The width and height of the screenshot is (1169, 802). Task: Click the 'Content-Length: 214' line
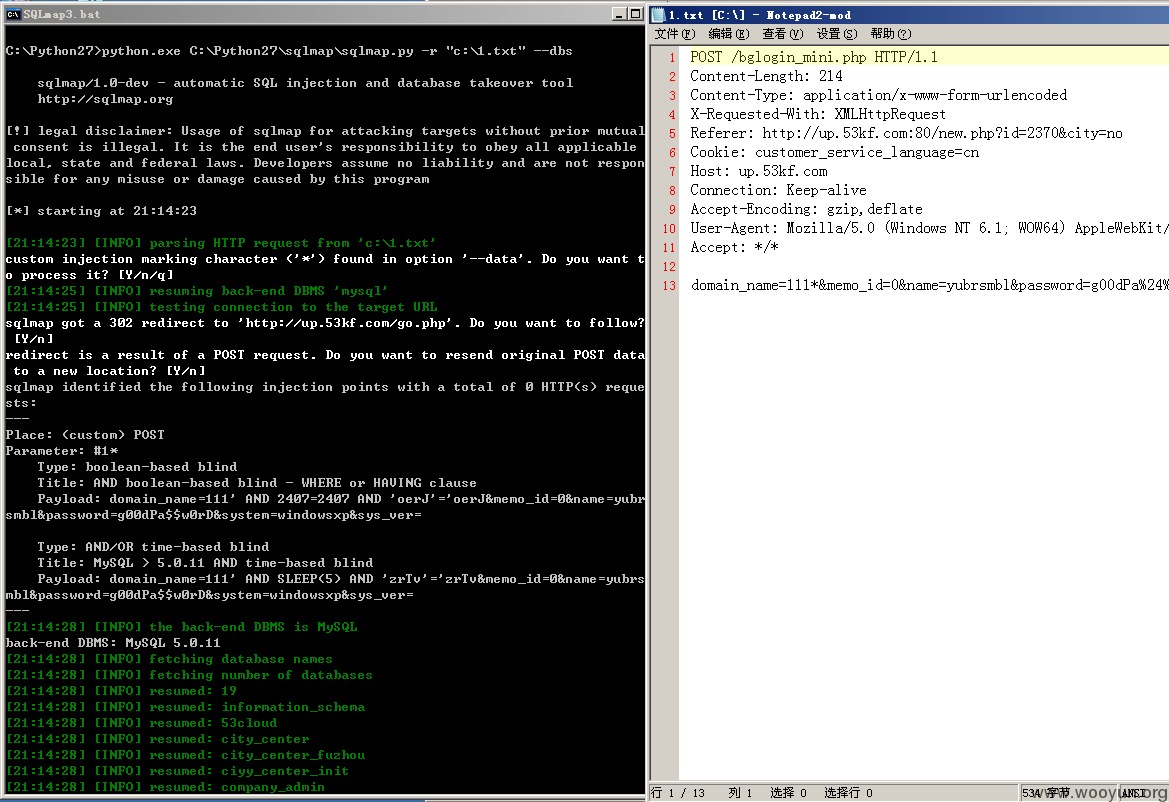[x=766, y=76]
